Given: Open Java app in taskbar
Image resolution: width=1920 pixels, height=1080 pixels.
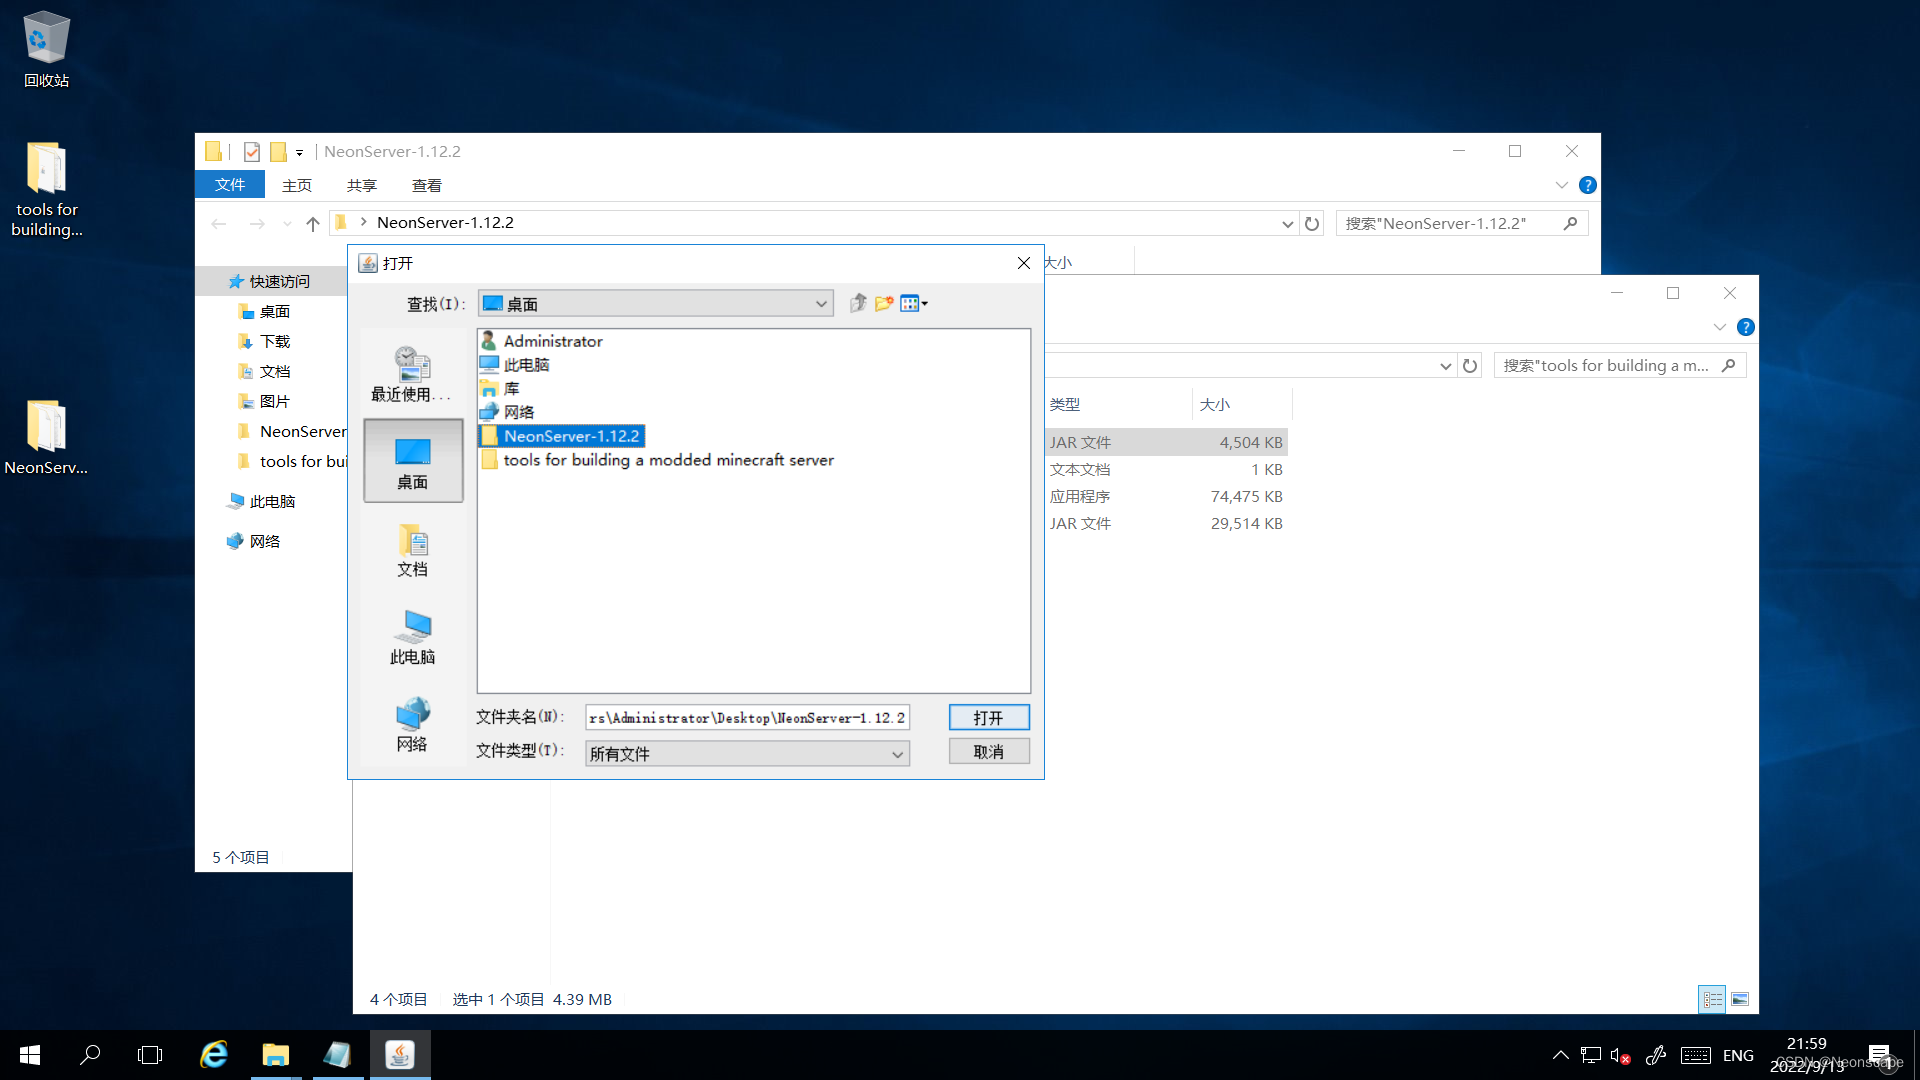Looking at the screenshot, I should [x=400, y=1055].
